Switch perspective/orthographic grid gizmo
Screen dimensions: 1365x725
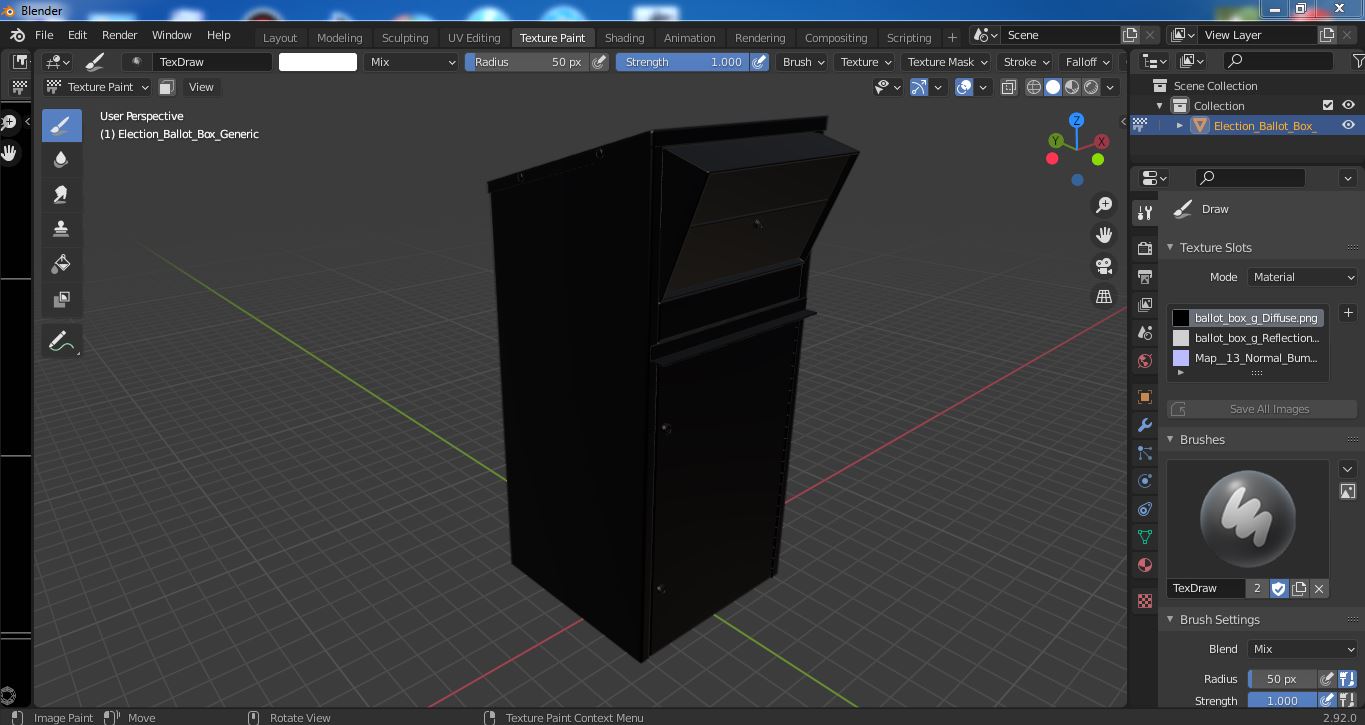pyautogui.click(x=1104, y=296)
